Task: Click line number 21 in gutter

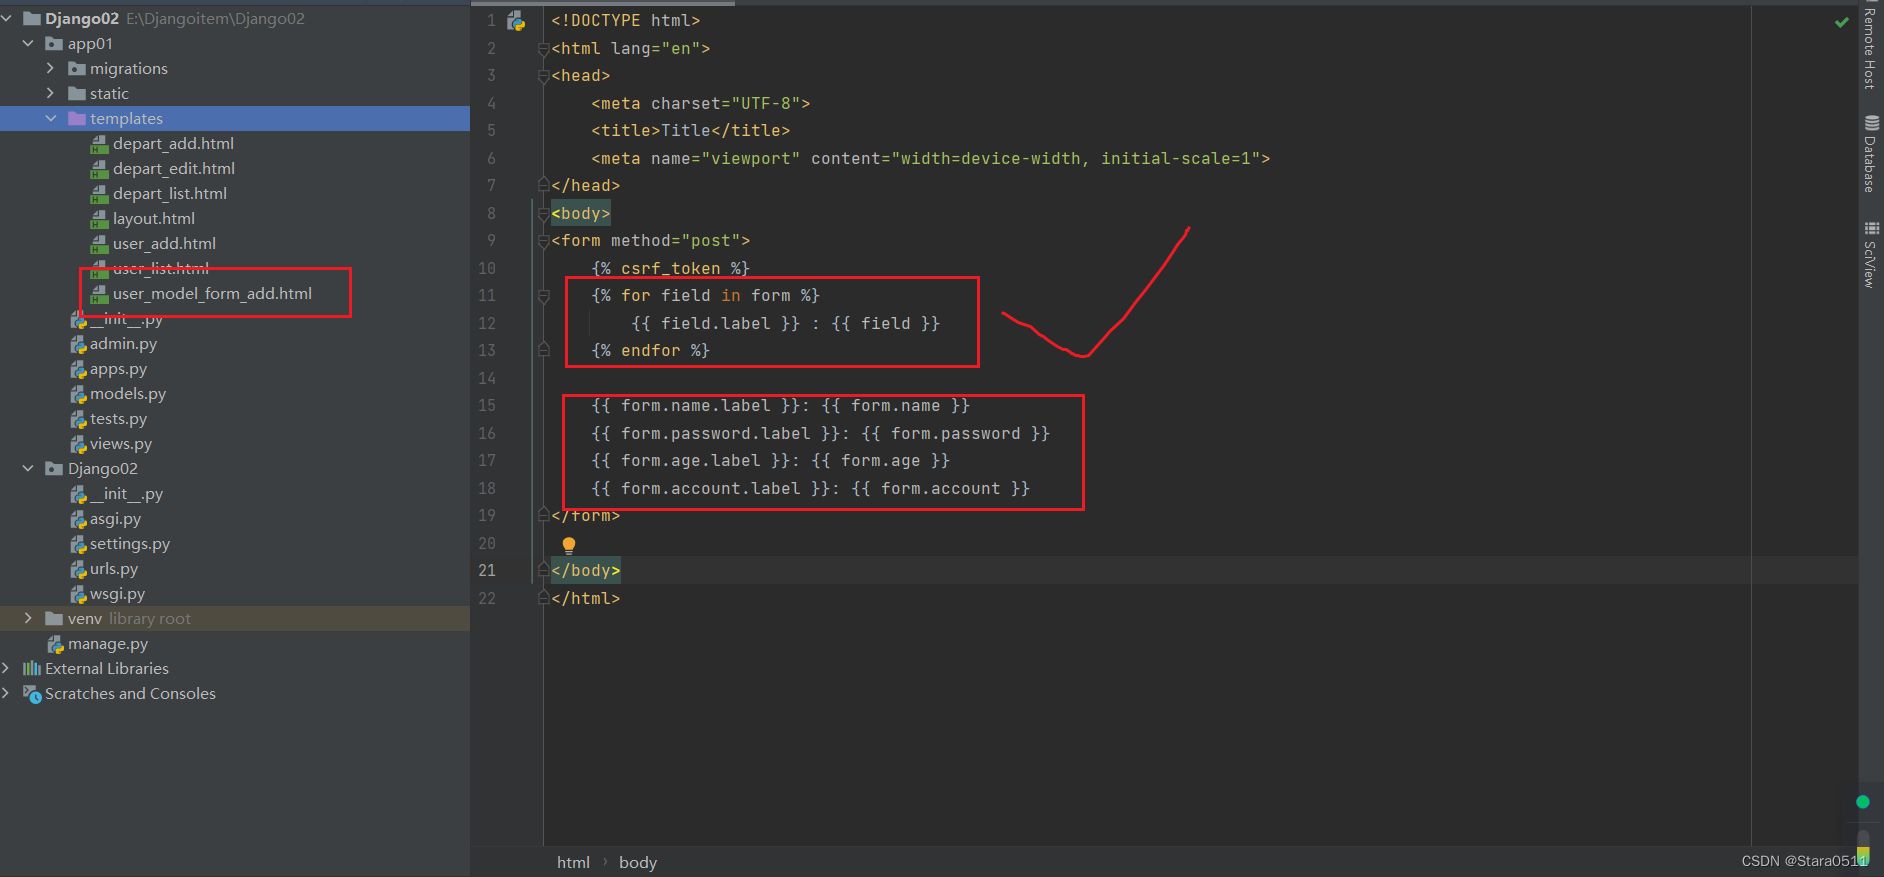Action: pyautogui.click(x=487, y=570)
